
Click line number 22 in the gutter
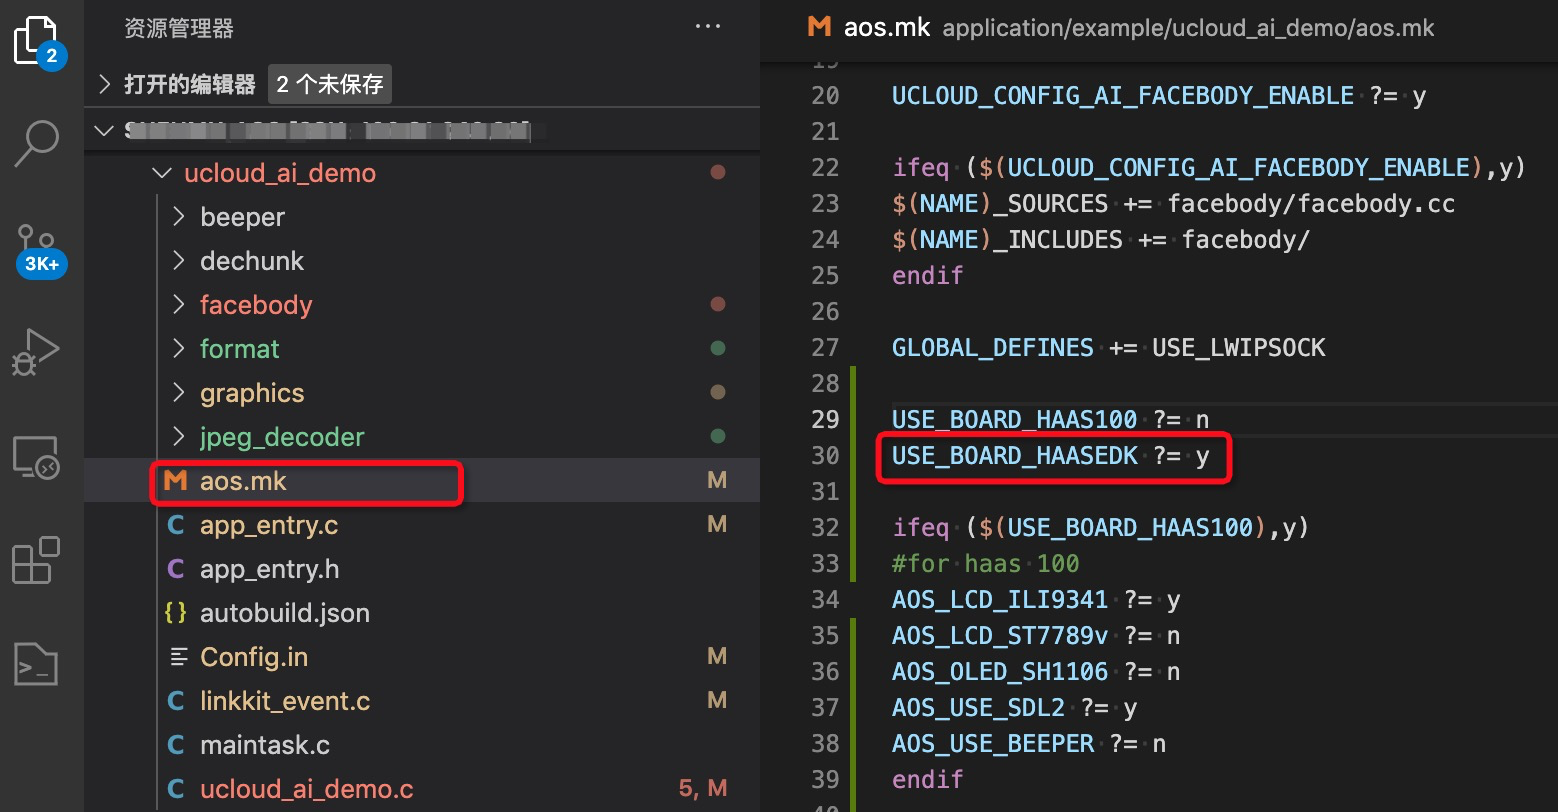(x=825, y=168)
